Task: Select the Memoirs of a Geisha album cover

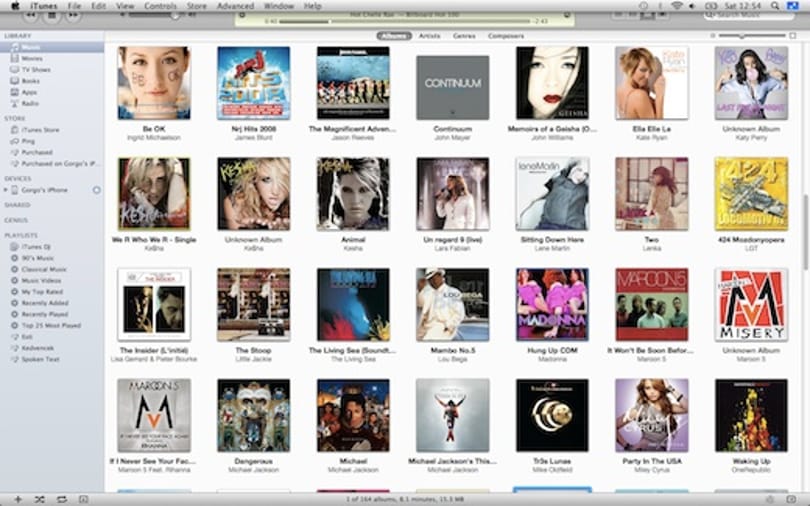Action: tap(552, 83)
